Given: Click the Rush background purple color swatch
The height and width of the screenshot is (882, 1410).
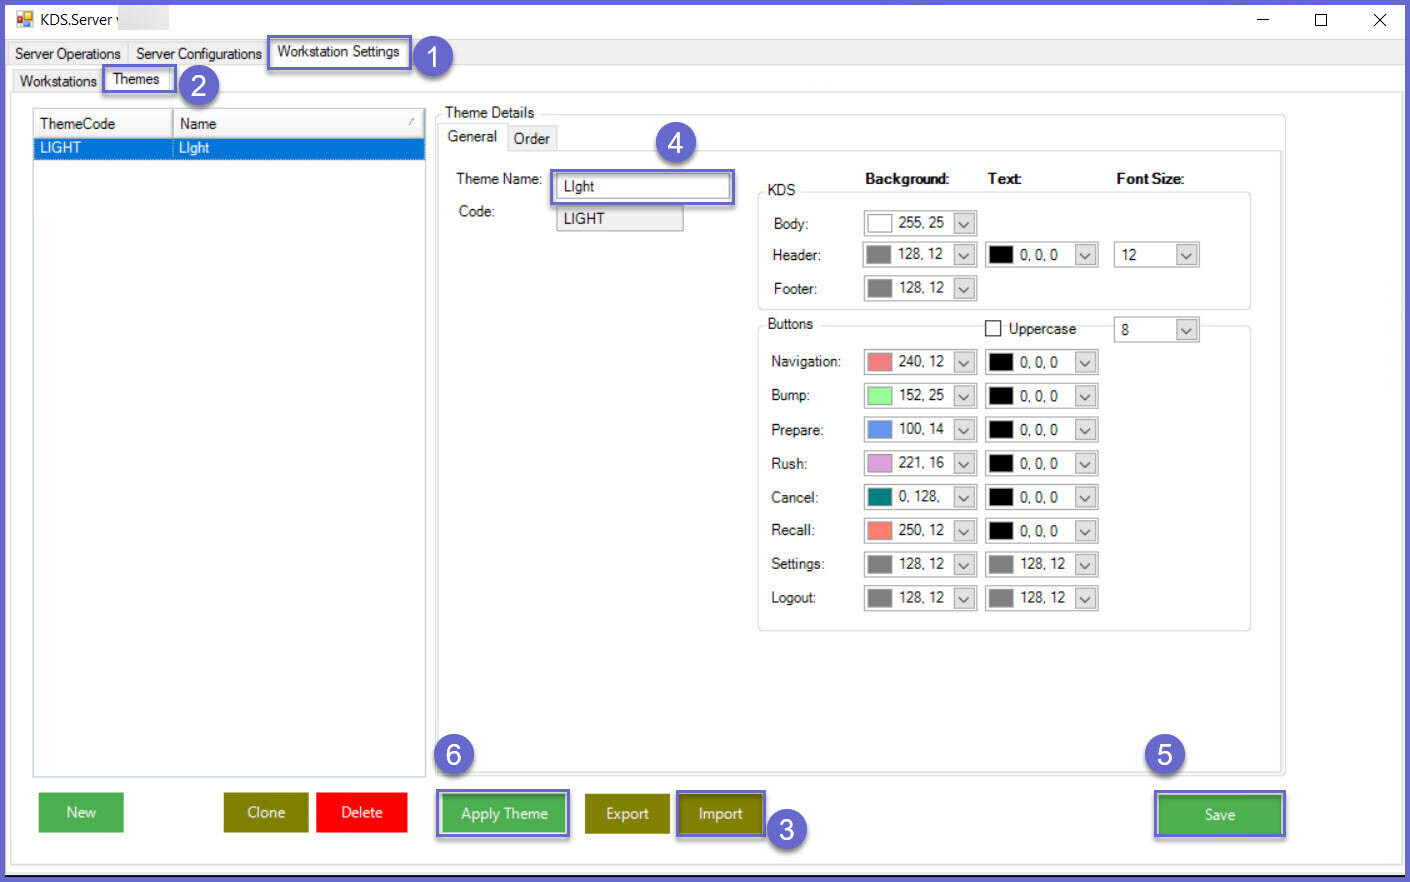Looking at the screenshot, I should [880, 464].
